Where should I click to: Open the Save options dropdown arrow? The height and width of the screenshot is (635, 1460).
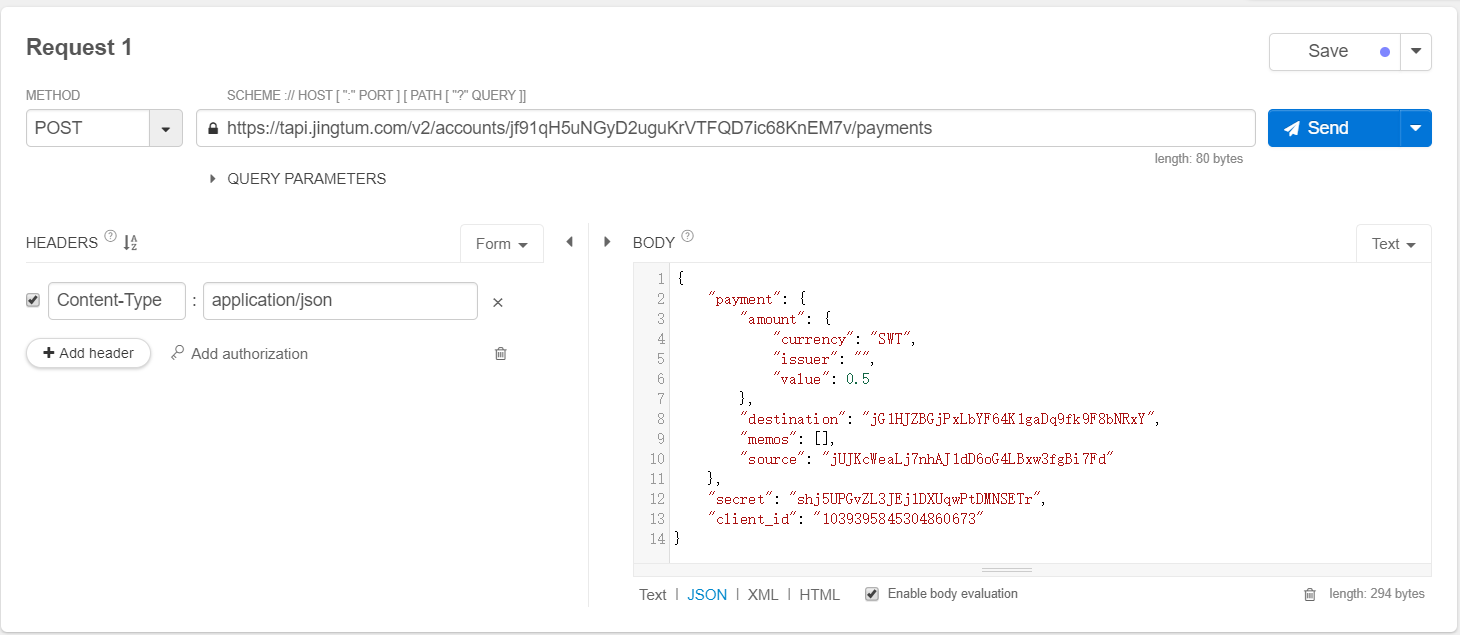pos(1416,52)
